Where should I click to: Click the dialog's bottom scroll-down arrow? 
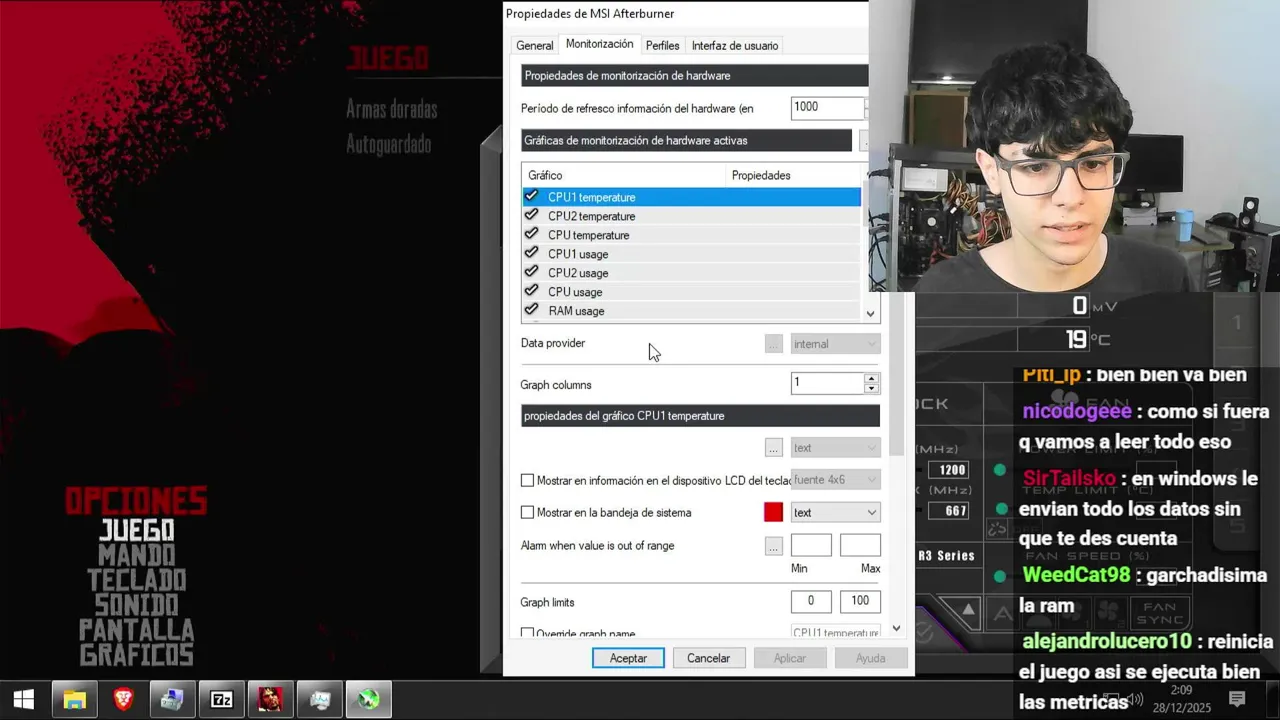pyautogui.click(x=896, y=628)
